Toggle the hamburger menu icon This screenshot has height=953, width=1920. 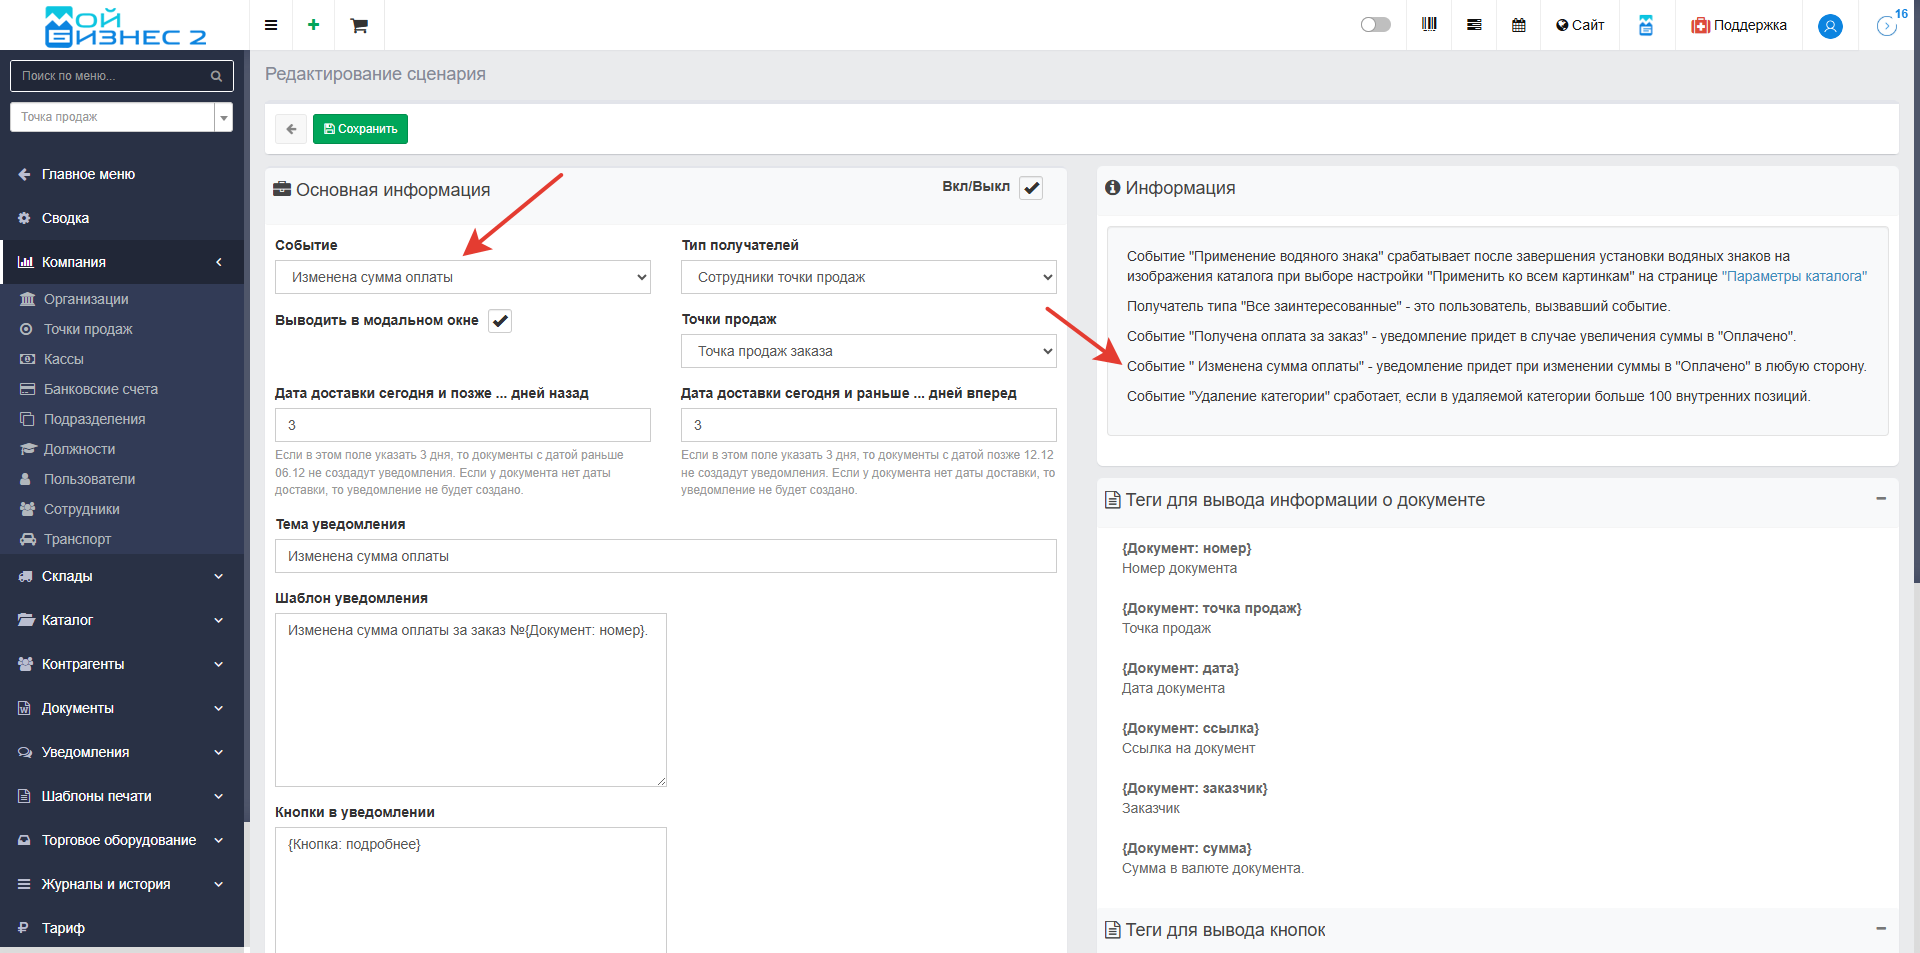click(x=271, y=25)
